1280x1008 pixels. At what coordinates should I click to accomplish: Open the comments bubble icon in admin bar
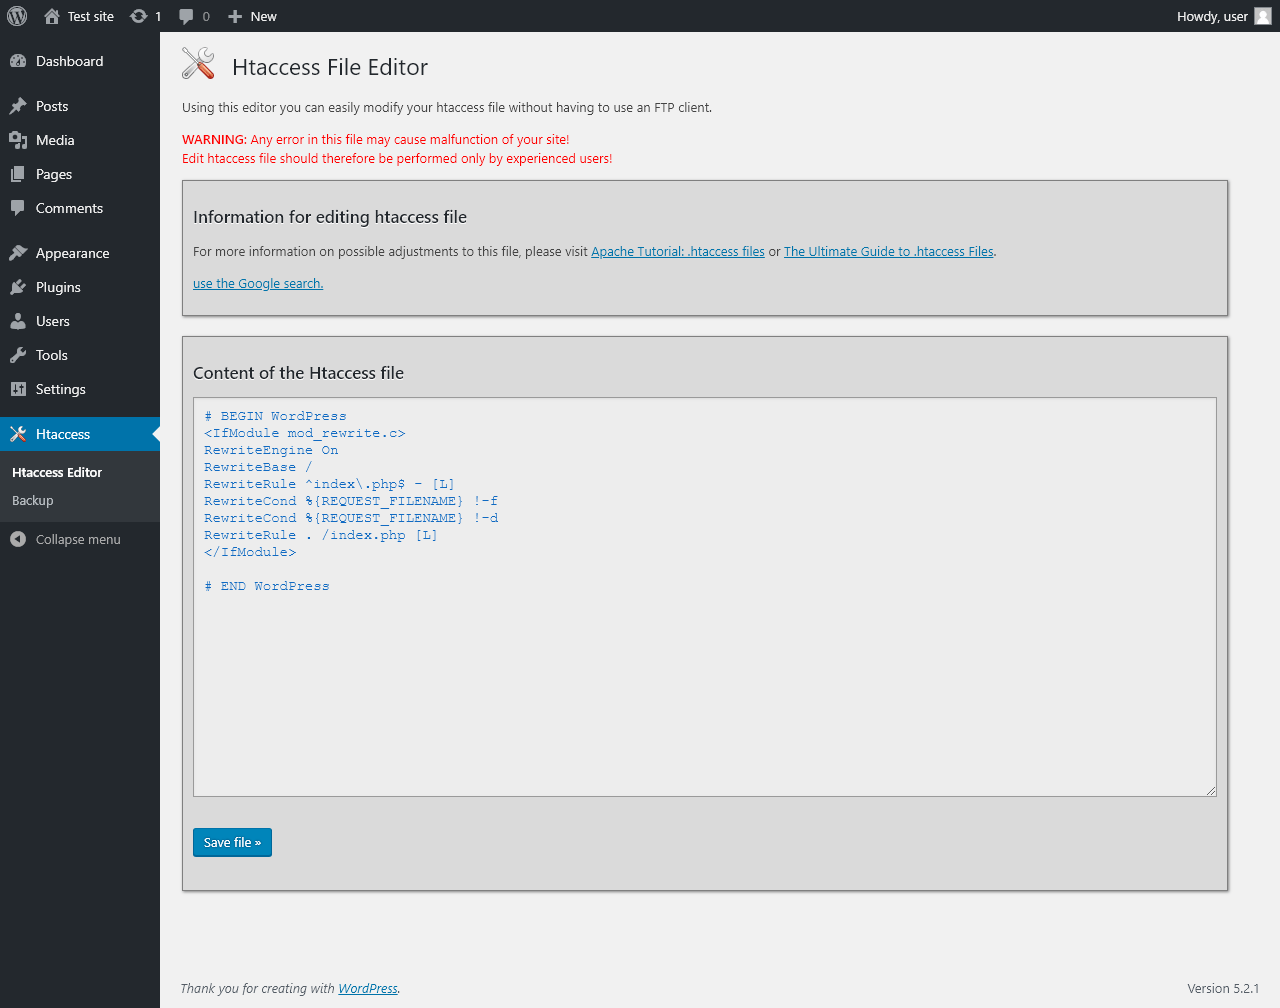186,16
